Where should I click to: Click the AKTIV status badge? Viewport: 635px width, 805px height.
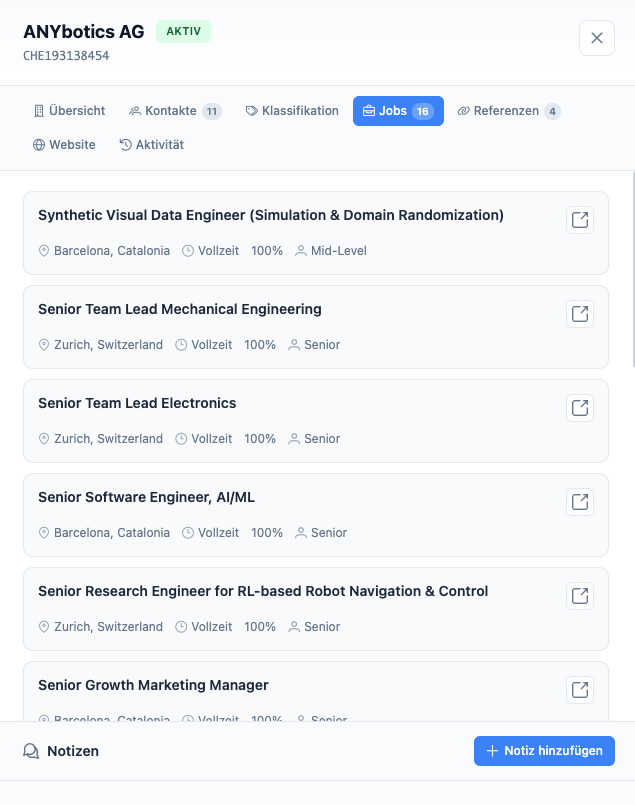(183, 31)
